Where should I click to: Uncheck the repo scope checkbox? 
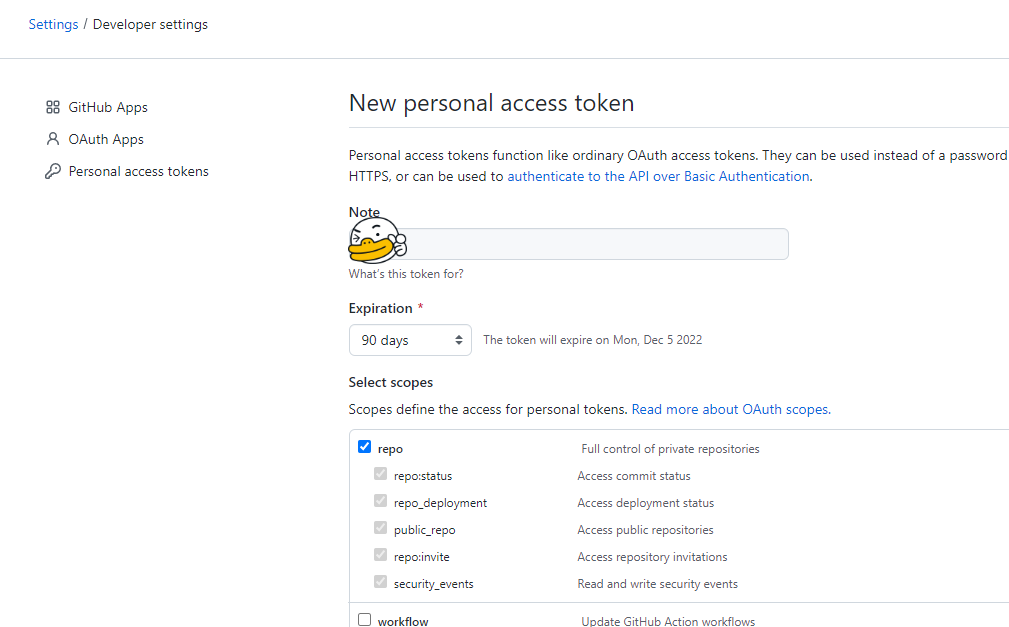point(364,447)
